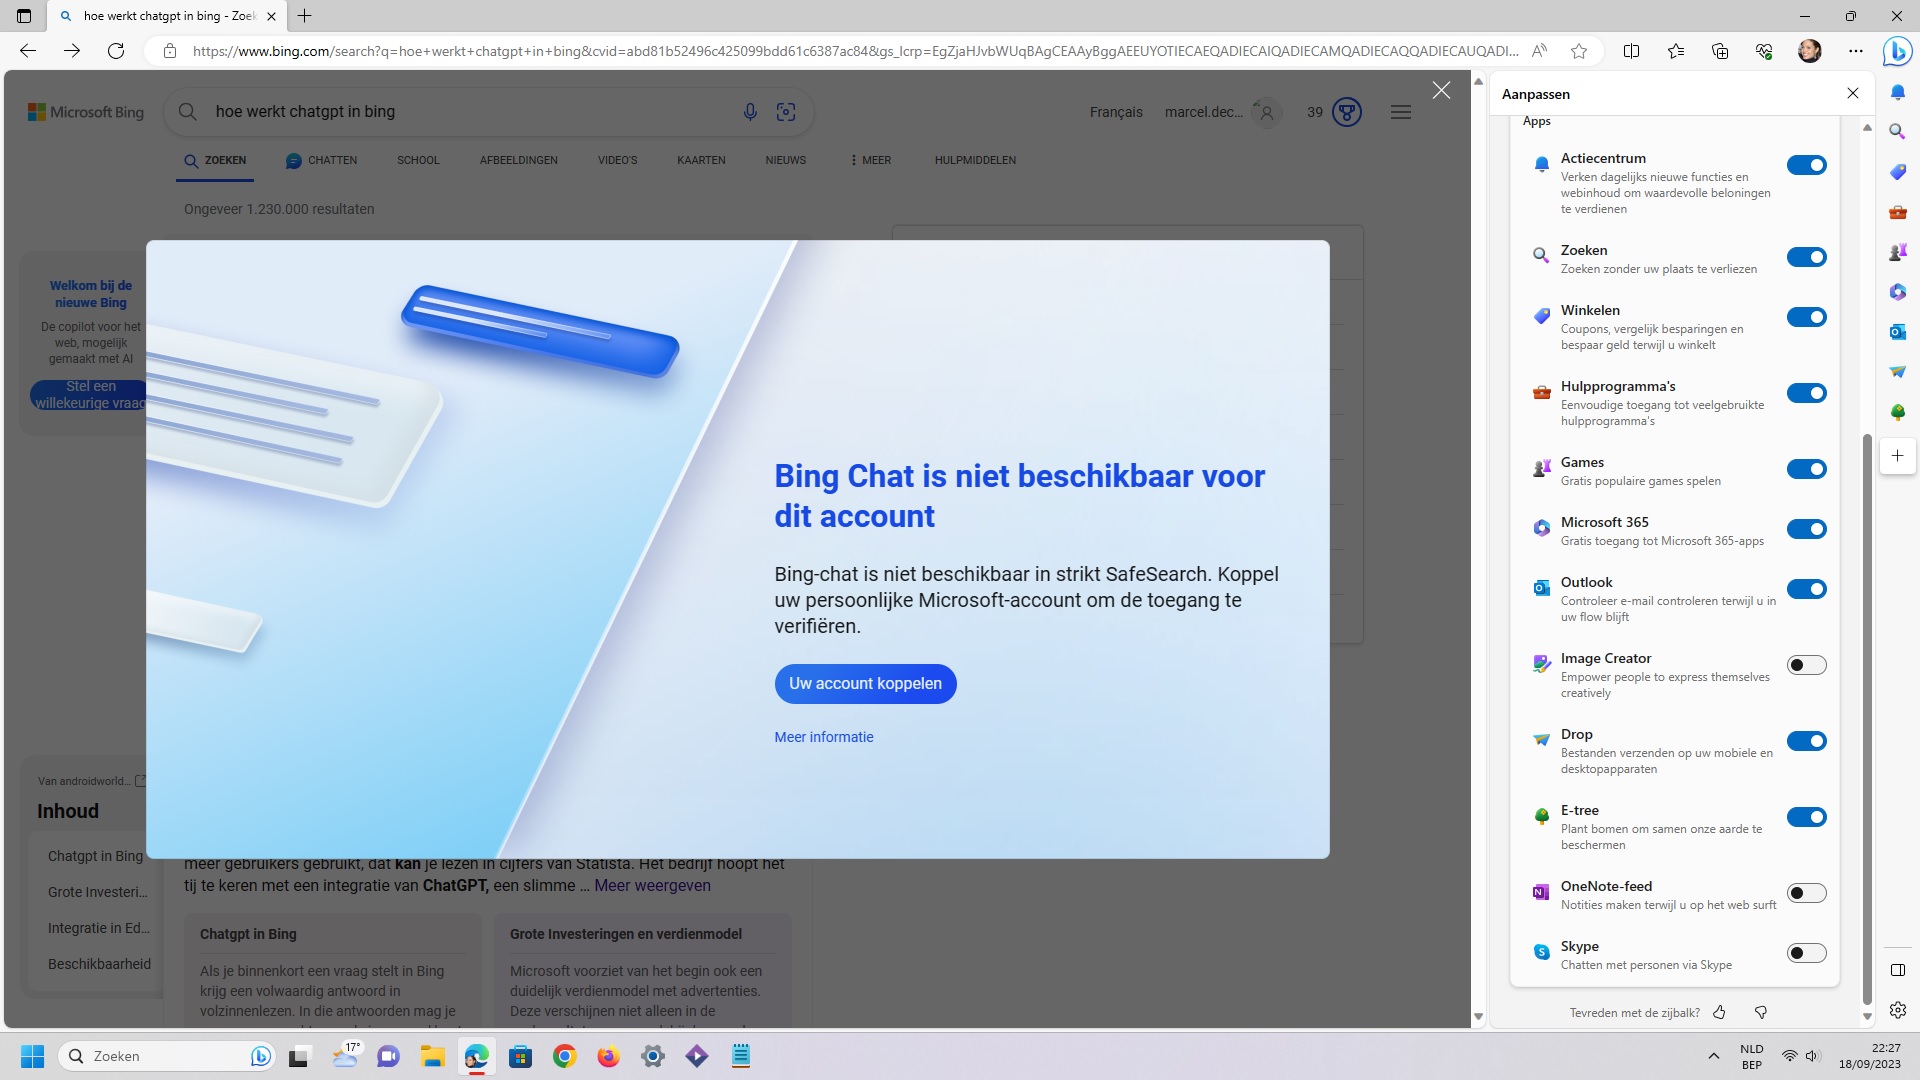Image resolution: width=1920 pixels, height=1080 pixels.
Task: Open Bing Discover button in sidebar
Action: [1897, 51]
